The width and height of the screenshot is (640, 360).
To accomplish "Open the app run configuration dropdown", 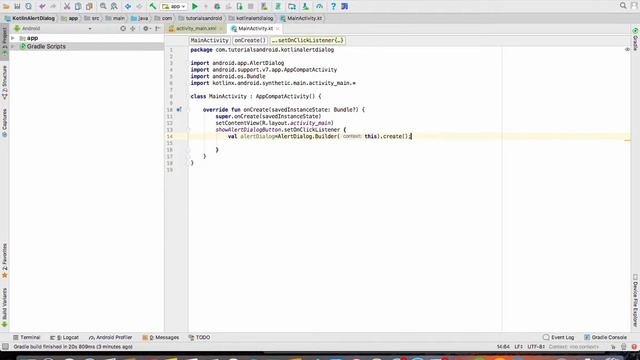I will [174, 6].
